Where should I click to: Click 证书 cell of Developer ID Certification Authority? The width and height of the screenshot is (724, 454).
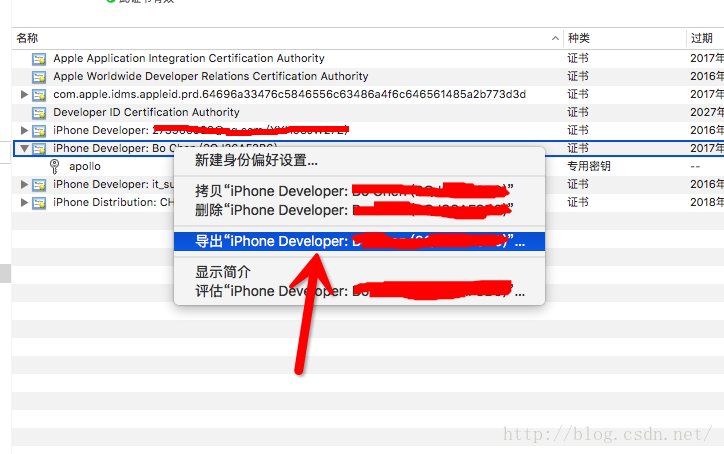tap(578, 113)
